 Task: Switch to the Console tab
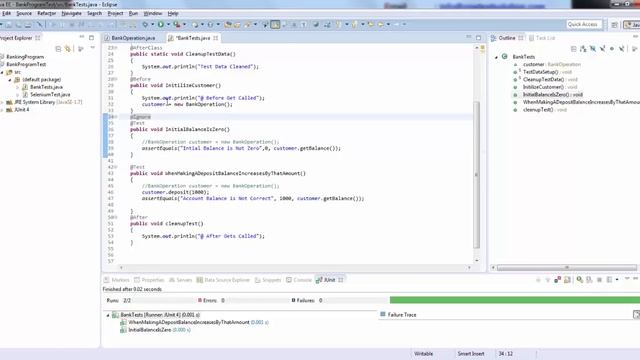click(x=299, y=280)
